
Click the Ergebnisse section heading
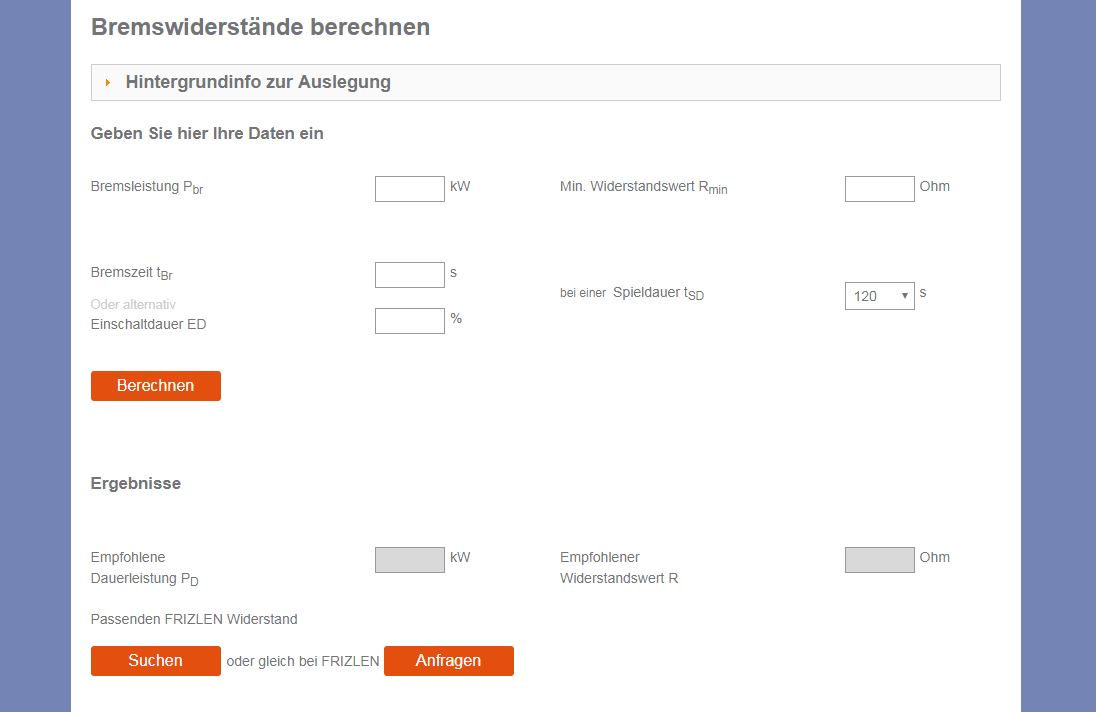[x=136, y=483]
